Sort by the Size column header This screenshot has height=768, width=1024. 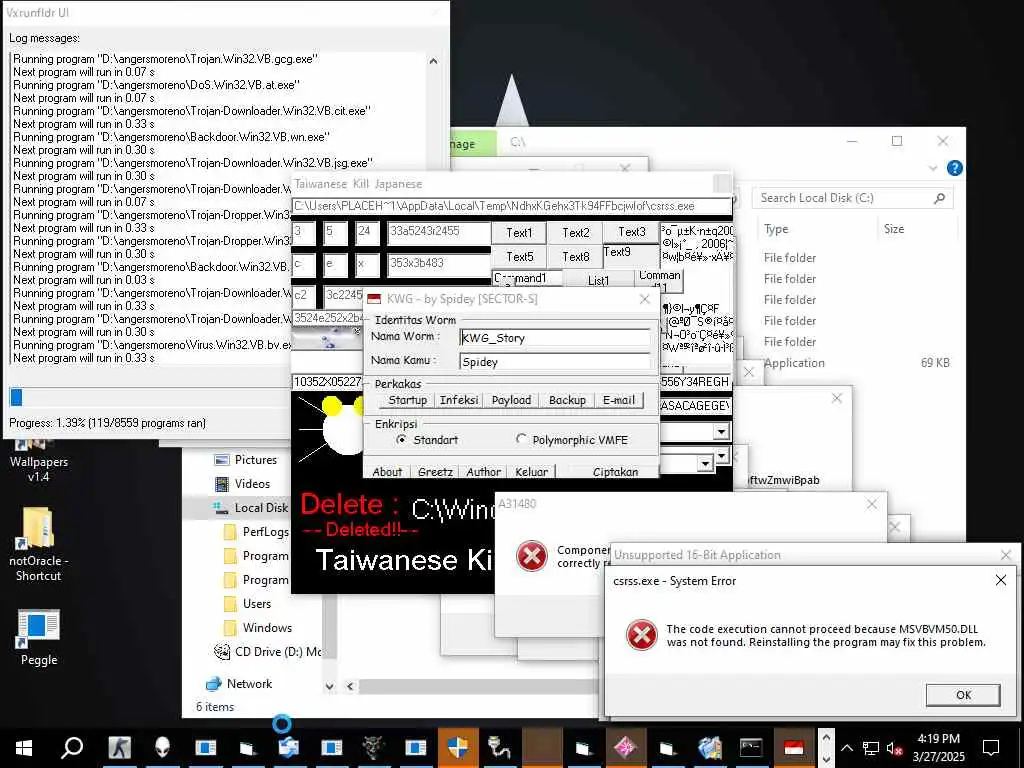[x=893, y=229]
